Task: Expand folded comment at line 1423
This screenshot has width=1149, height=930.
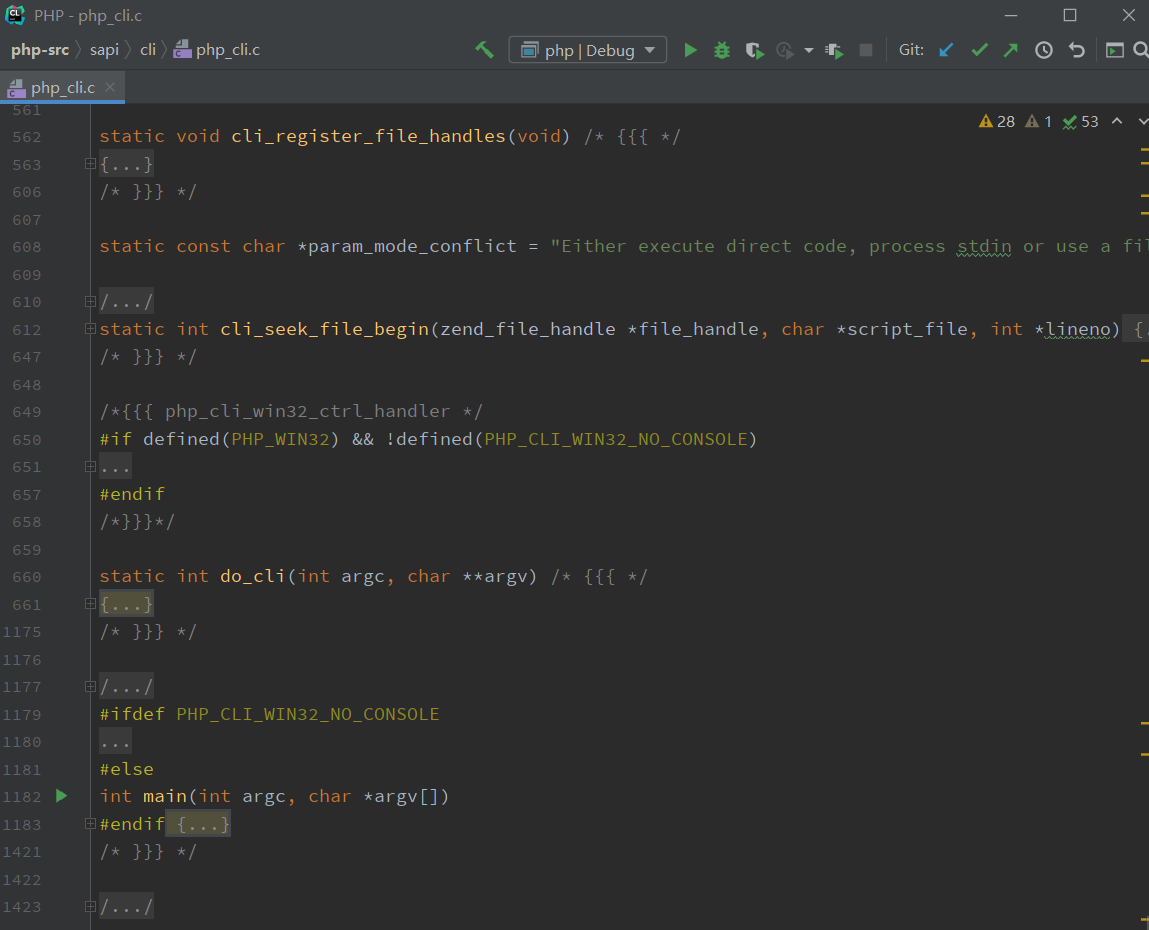Action: pyautogui.click(x=89, y=907)
